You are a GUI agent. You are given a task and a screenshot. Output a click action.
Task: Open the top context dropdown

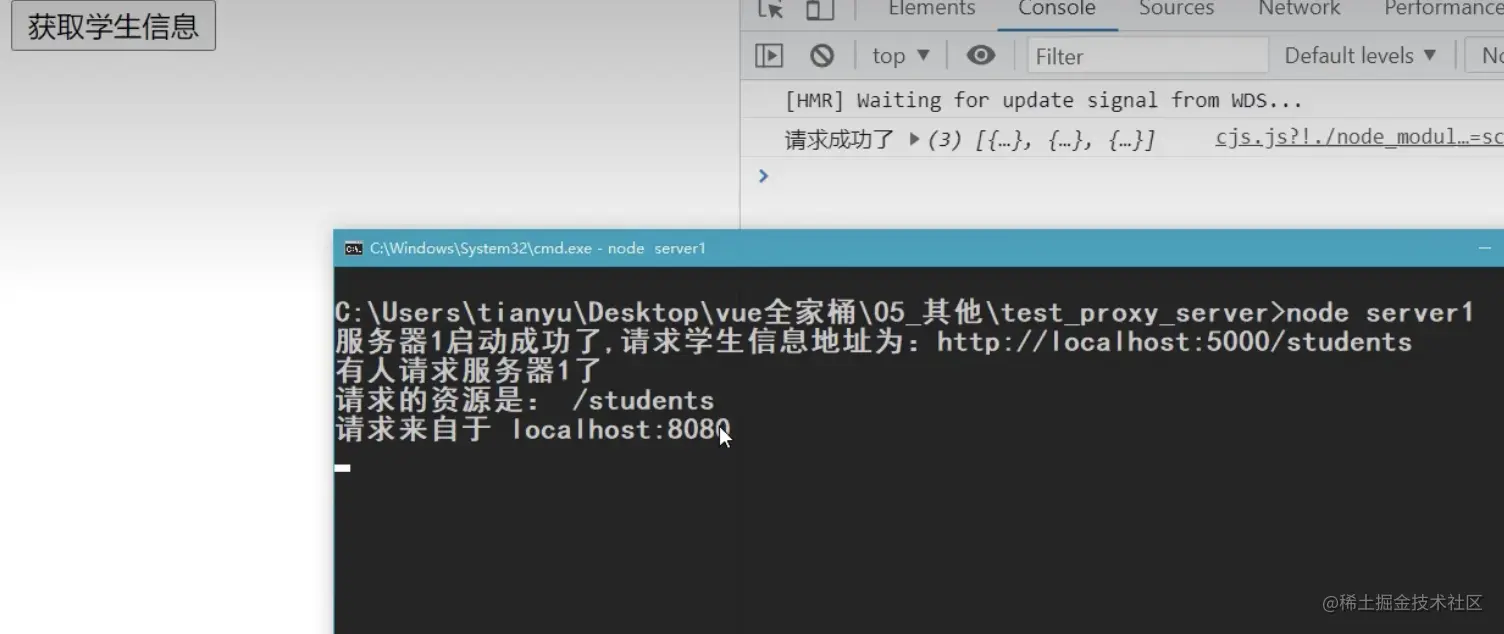(901, 56)
